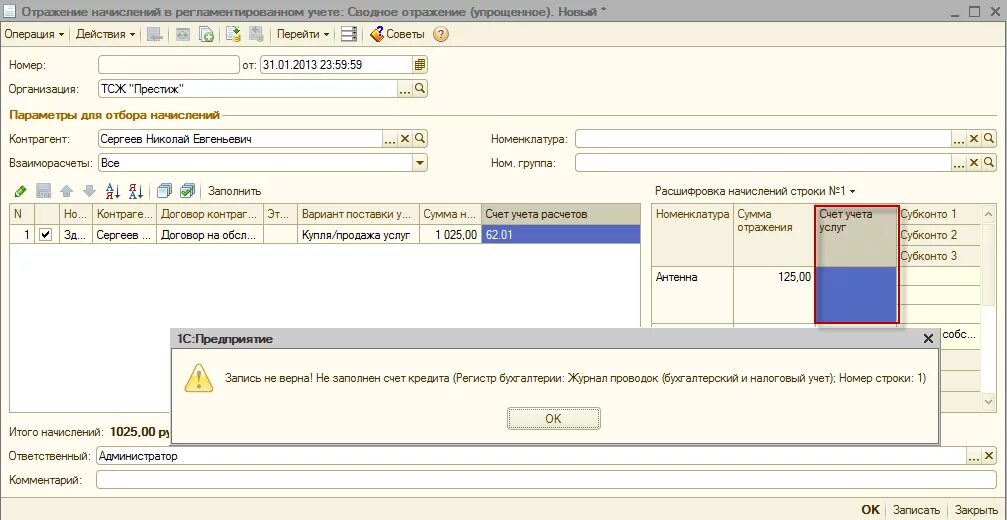Open the Действия menu
Viewport: 1007px width, 520px height.
tap(105, 35)
